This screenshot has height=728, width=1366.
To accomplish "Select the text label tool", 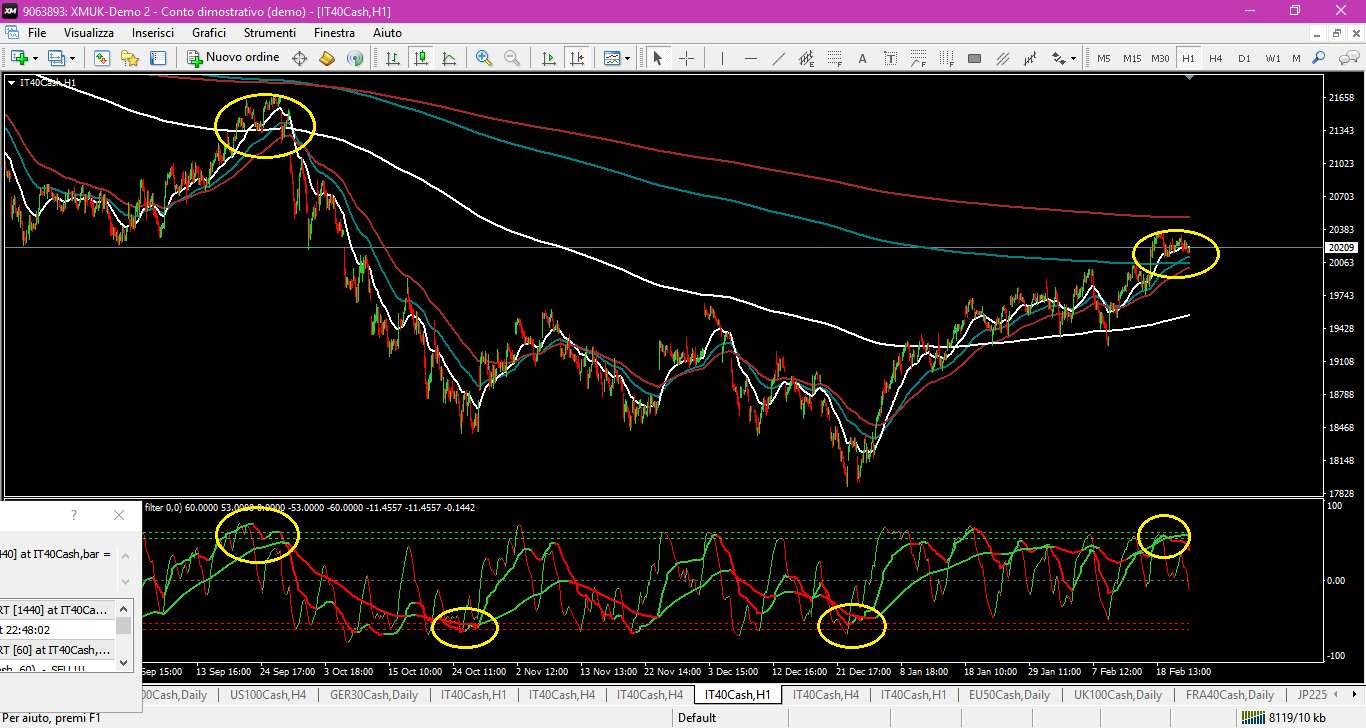I will (x=890, y=58).
